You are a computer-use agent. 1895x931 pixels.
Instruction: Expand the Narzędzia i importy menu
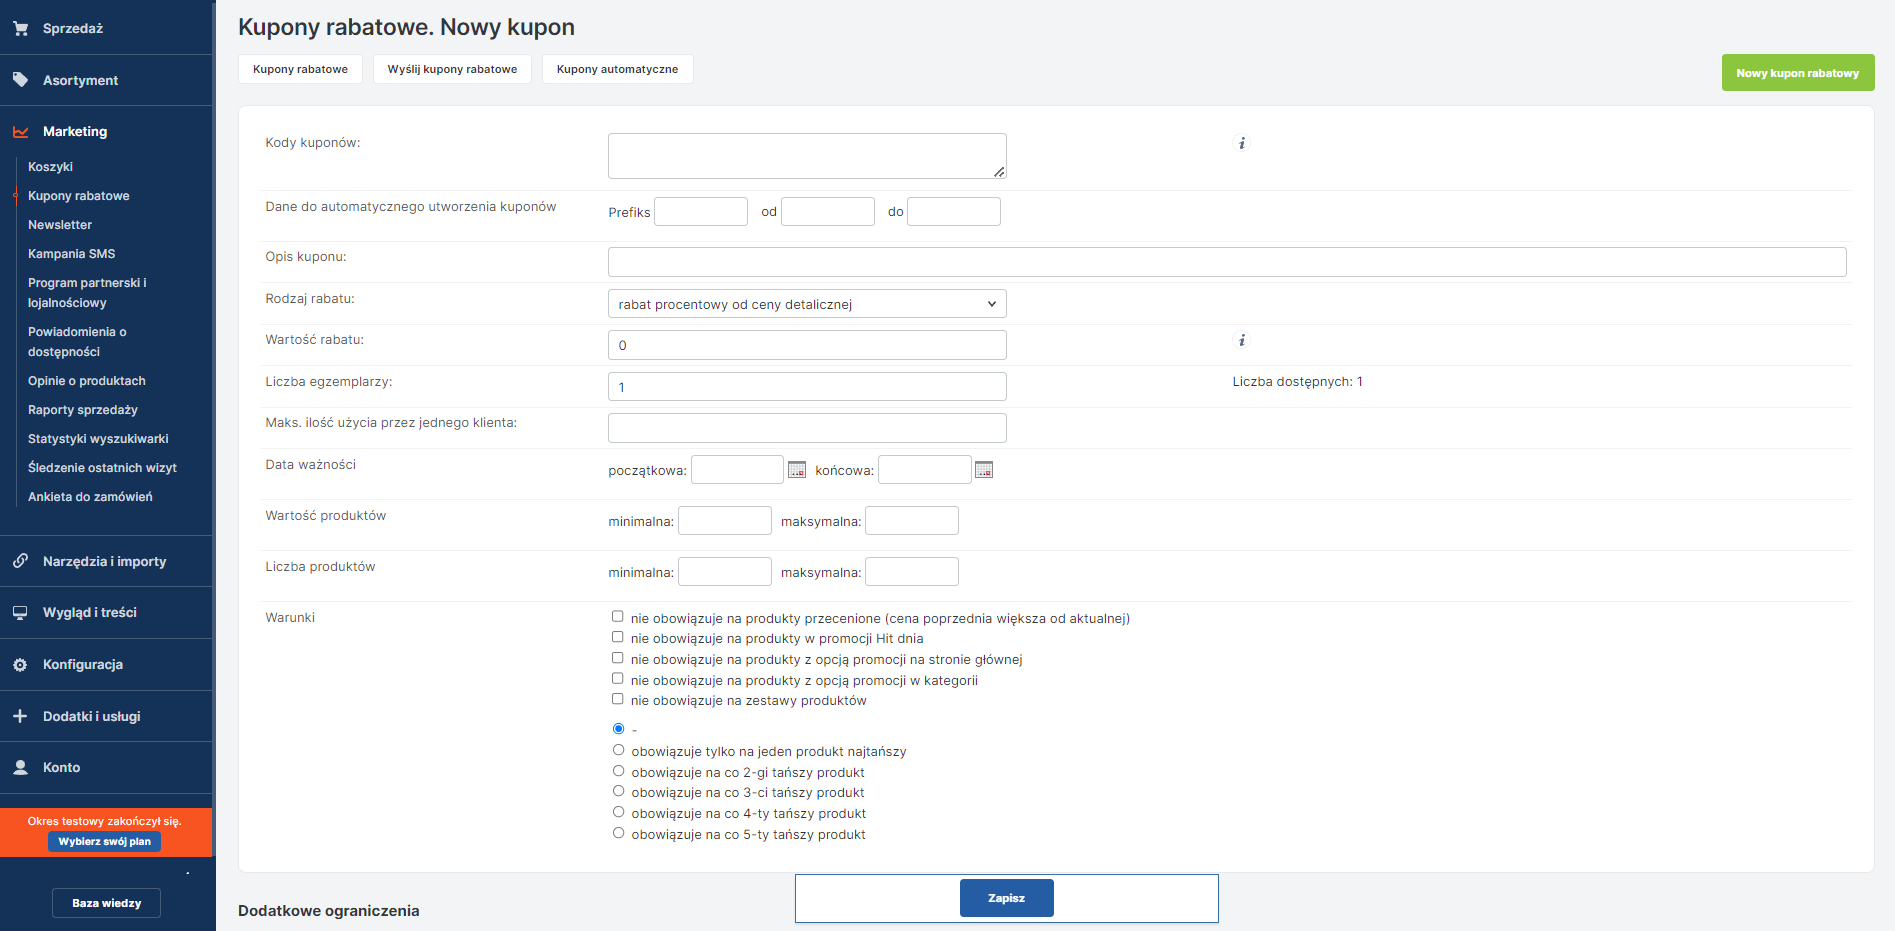(105, 562)
